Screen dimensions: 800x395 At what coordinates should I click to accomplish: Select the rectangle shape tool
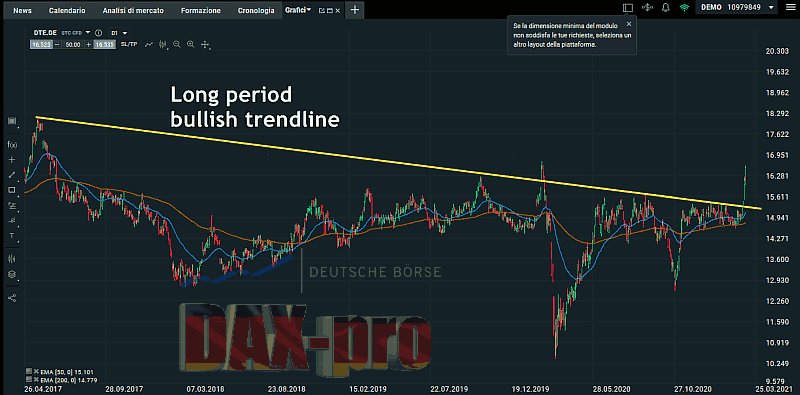click(x=12, y=190)
